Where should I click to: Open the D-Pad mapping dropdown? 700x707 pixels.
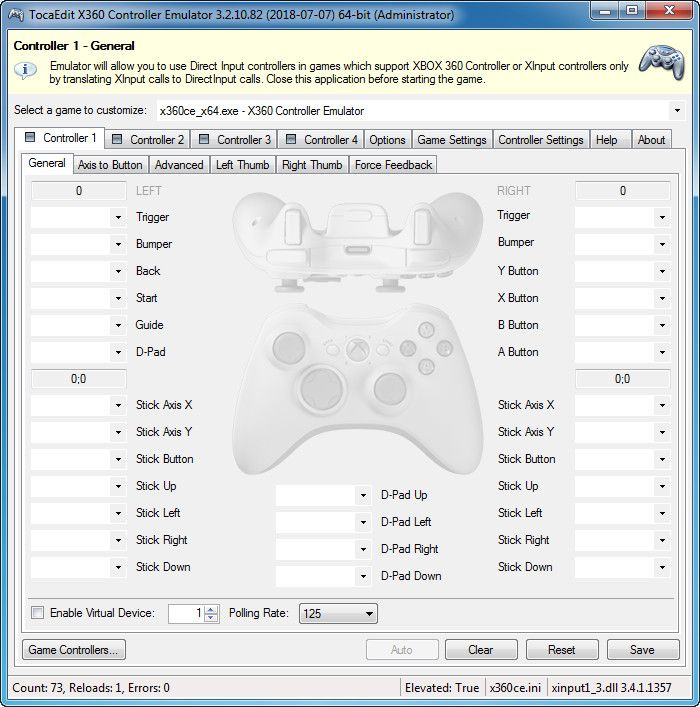(x=118, y=352)
